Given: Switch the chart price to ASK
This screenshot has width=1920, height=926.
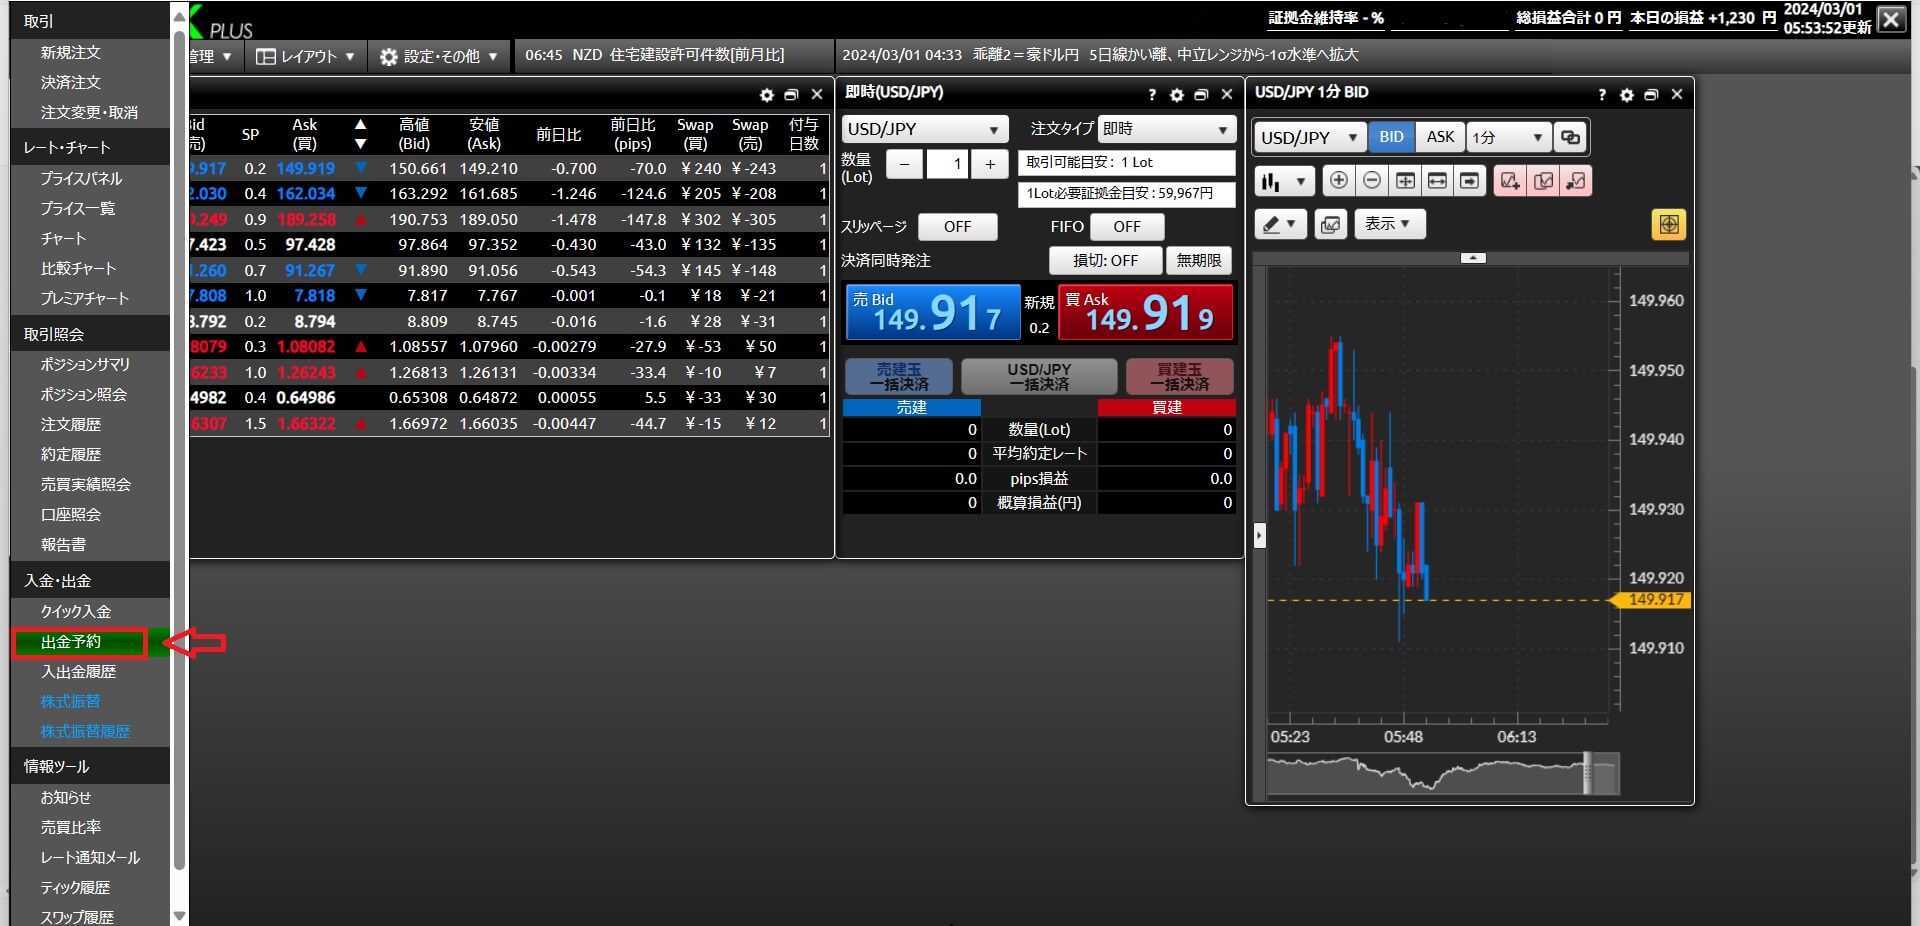Looking at the screenshot, I should click(x=1440, y=137).
